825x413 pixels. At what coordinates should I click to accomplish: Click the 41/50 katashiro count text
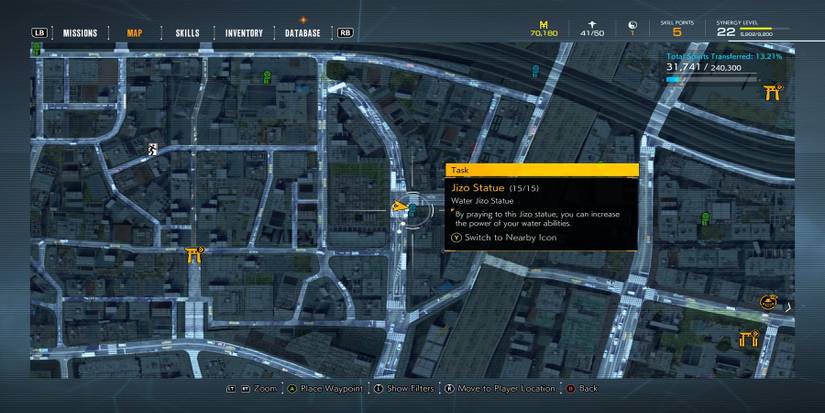592,33
